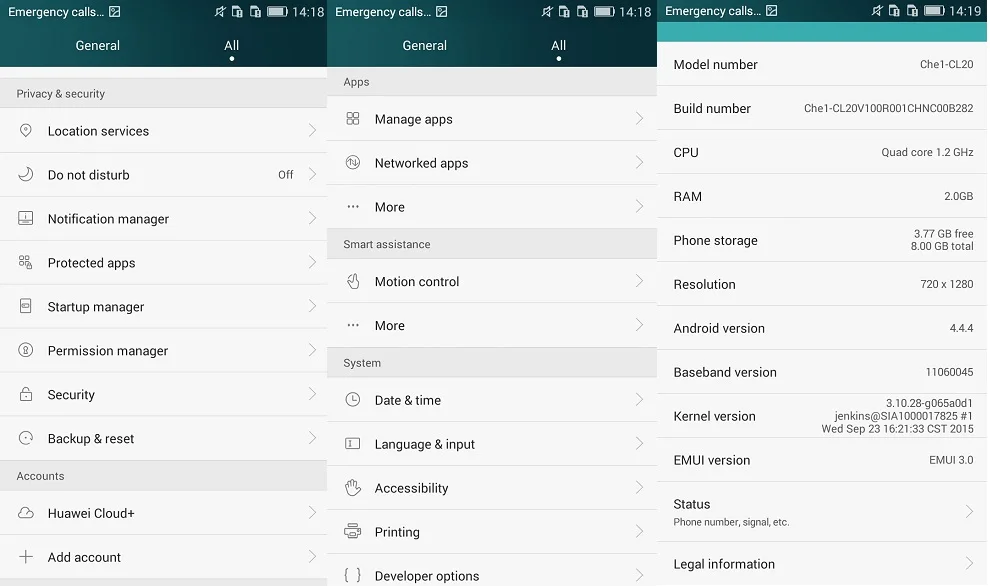
Task: Tap the Do not disturb moon icon
Action: (26, 175)
